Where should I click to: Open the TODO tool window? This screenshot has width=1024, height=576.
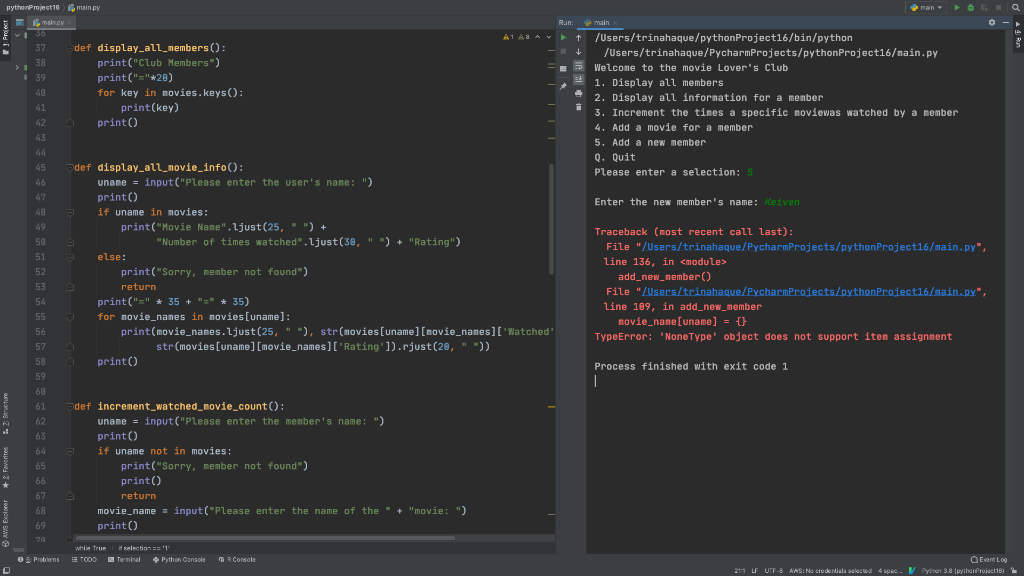point(84,560)
